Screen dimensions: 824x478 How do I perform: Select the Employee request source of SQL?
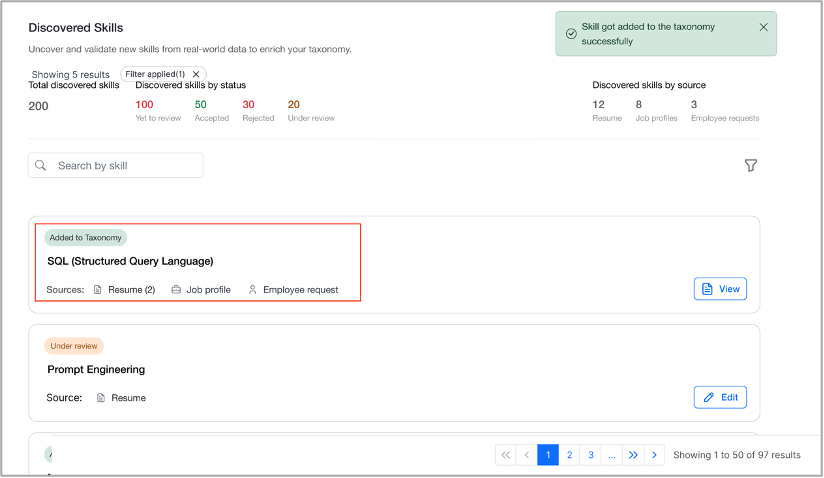(x=293, y=289)
